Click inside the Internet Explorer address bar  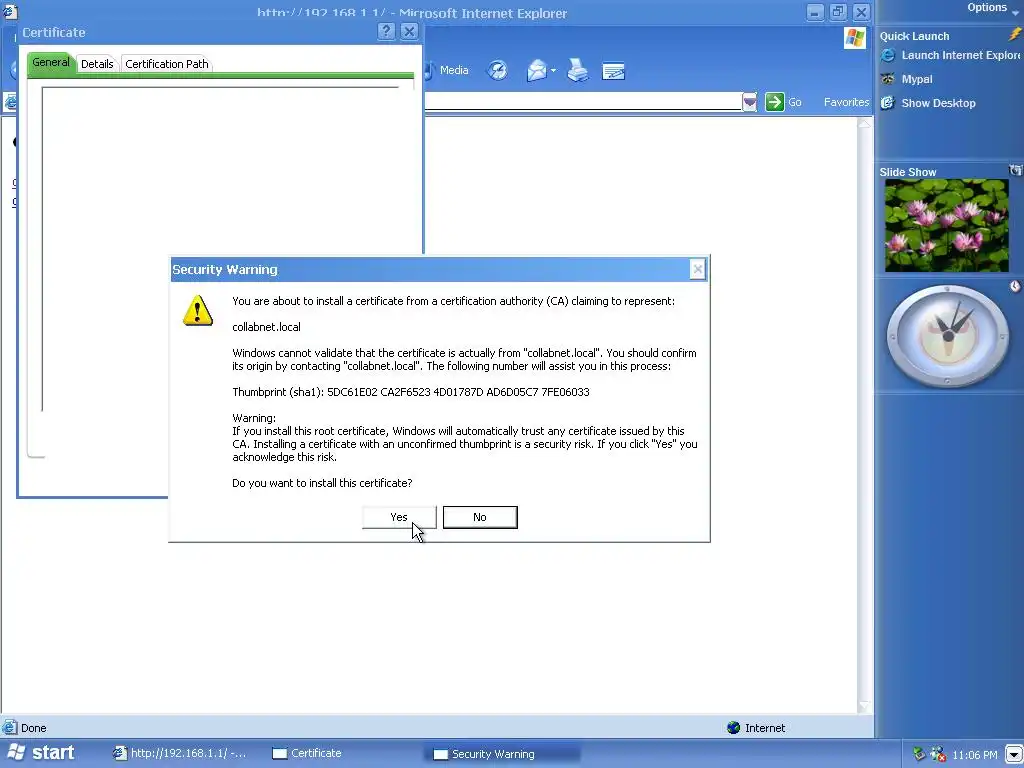pos(583,102)
